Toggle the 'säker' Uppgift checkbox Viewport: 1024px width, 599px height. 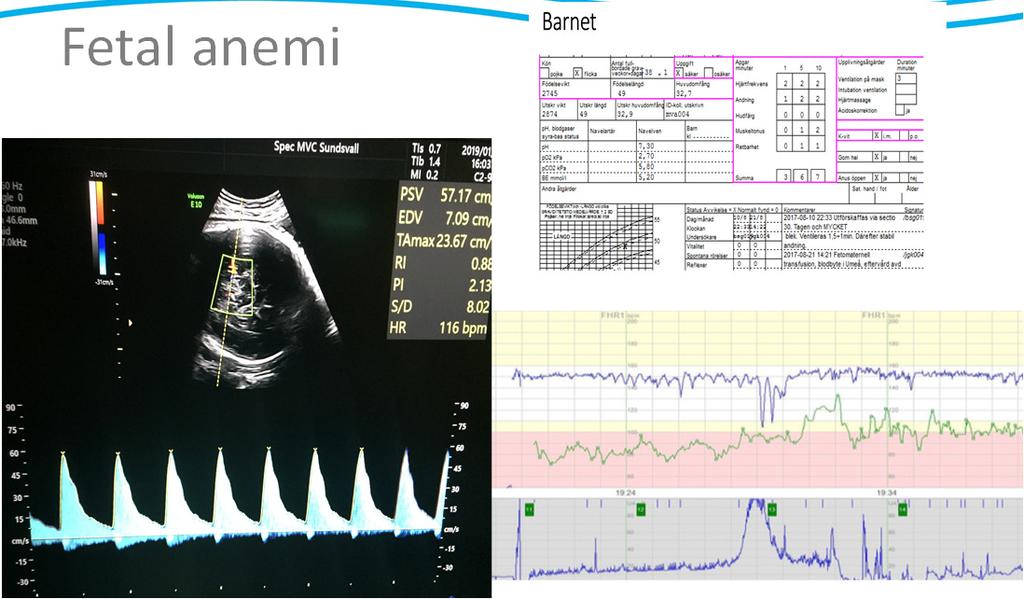(679, 73)
